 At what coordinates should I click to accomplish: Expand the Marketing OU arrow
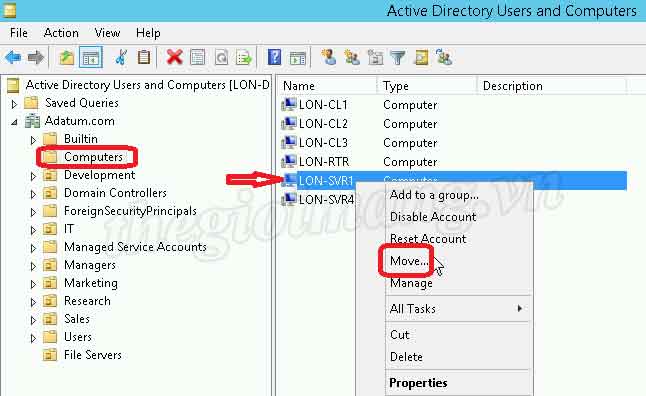tap(33, 284)
